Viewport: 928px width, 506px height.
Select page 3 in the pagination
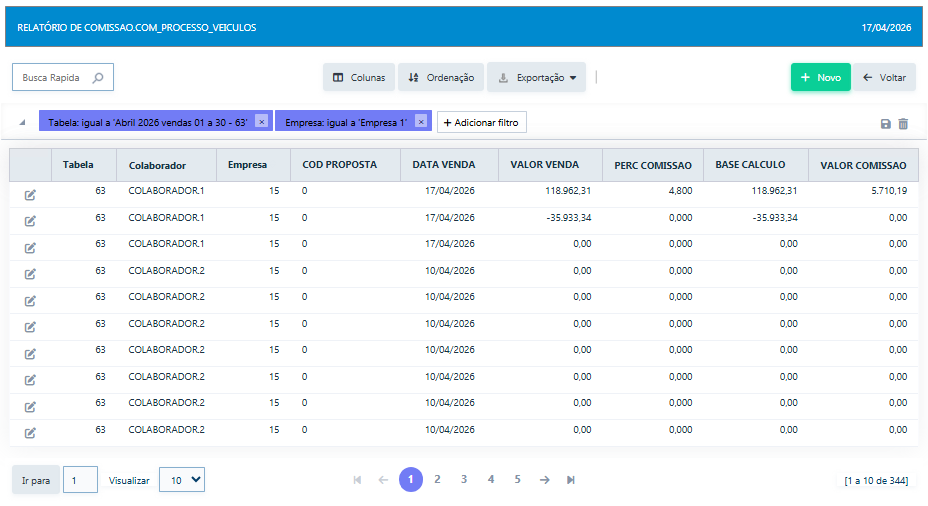pyautogui.click(x=464, y=479)
